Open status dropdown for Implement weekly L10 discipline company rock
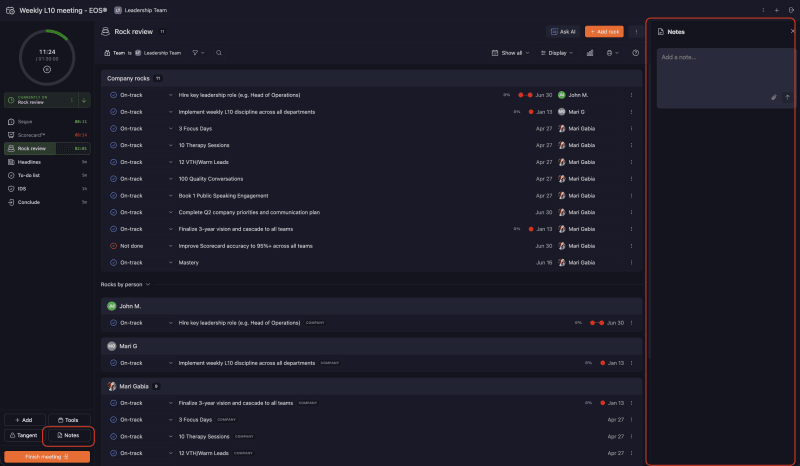 click(170, 112)
